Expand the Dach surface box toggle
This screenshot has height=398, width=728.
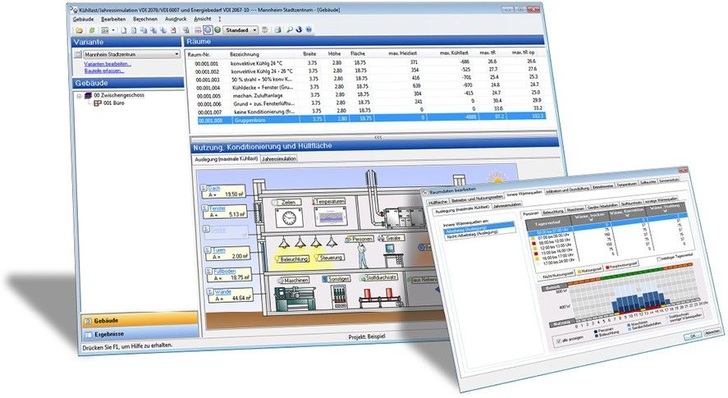click(204, 188)
